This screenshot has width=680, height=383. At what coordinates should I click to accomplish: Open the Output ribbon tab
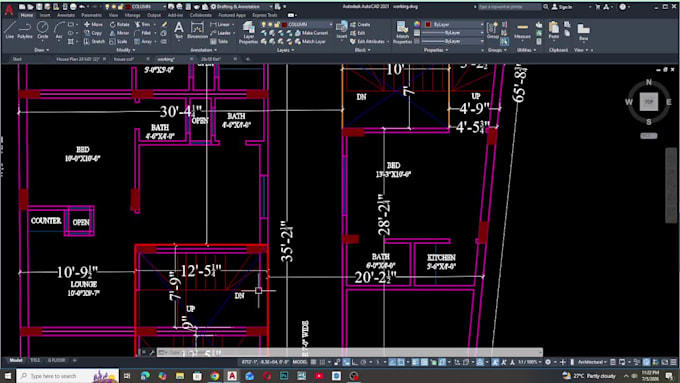[x=154, y=15]
